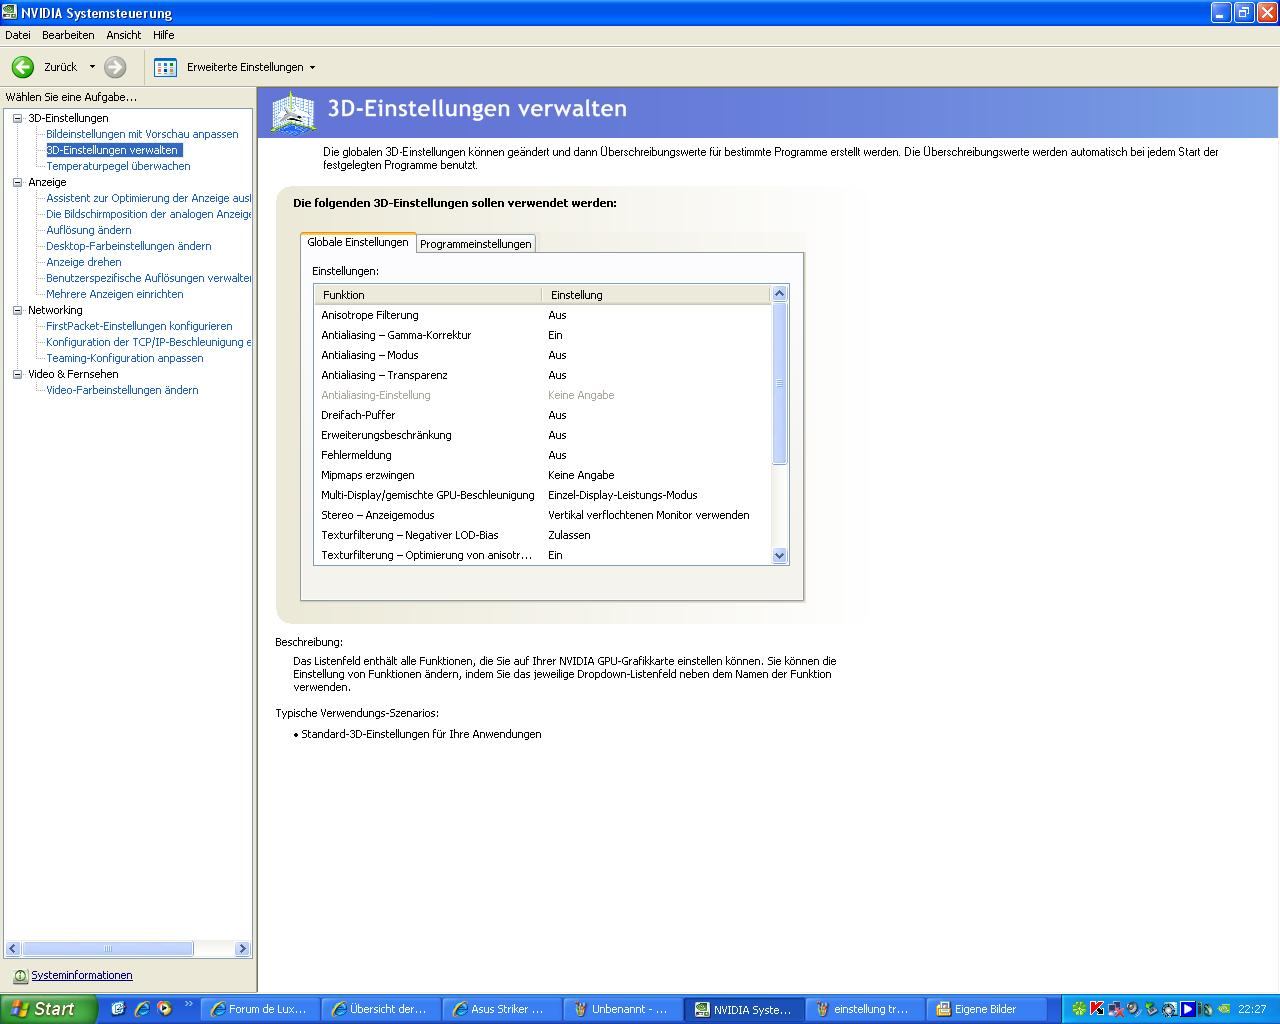Select the Antialiasing – Transparenz row
Image resolution: width=1280 pixels, height=1024 pixels.
click(543, 375)
